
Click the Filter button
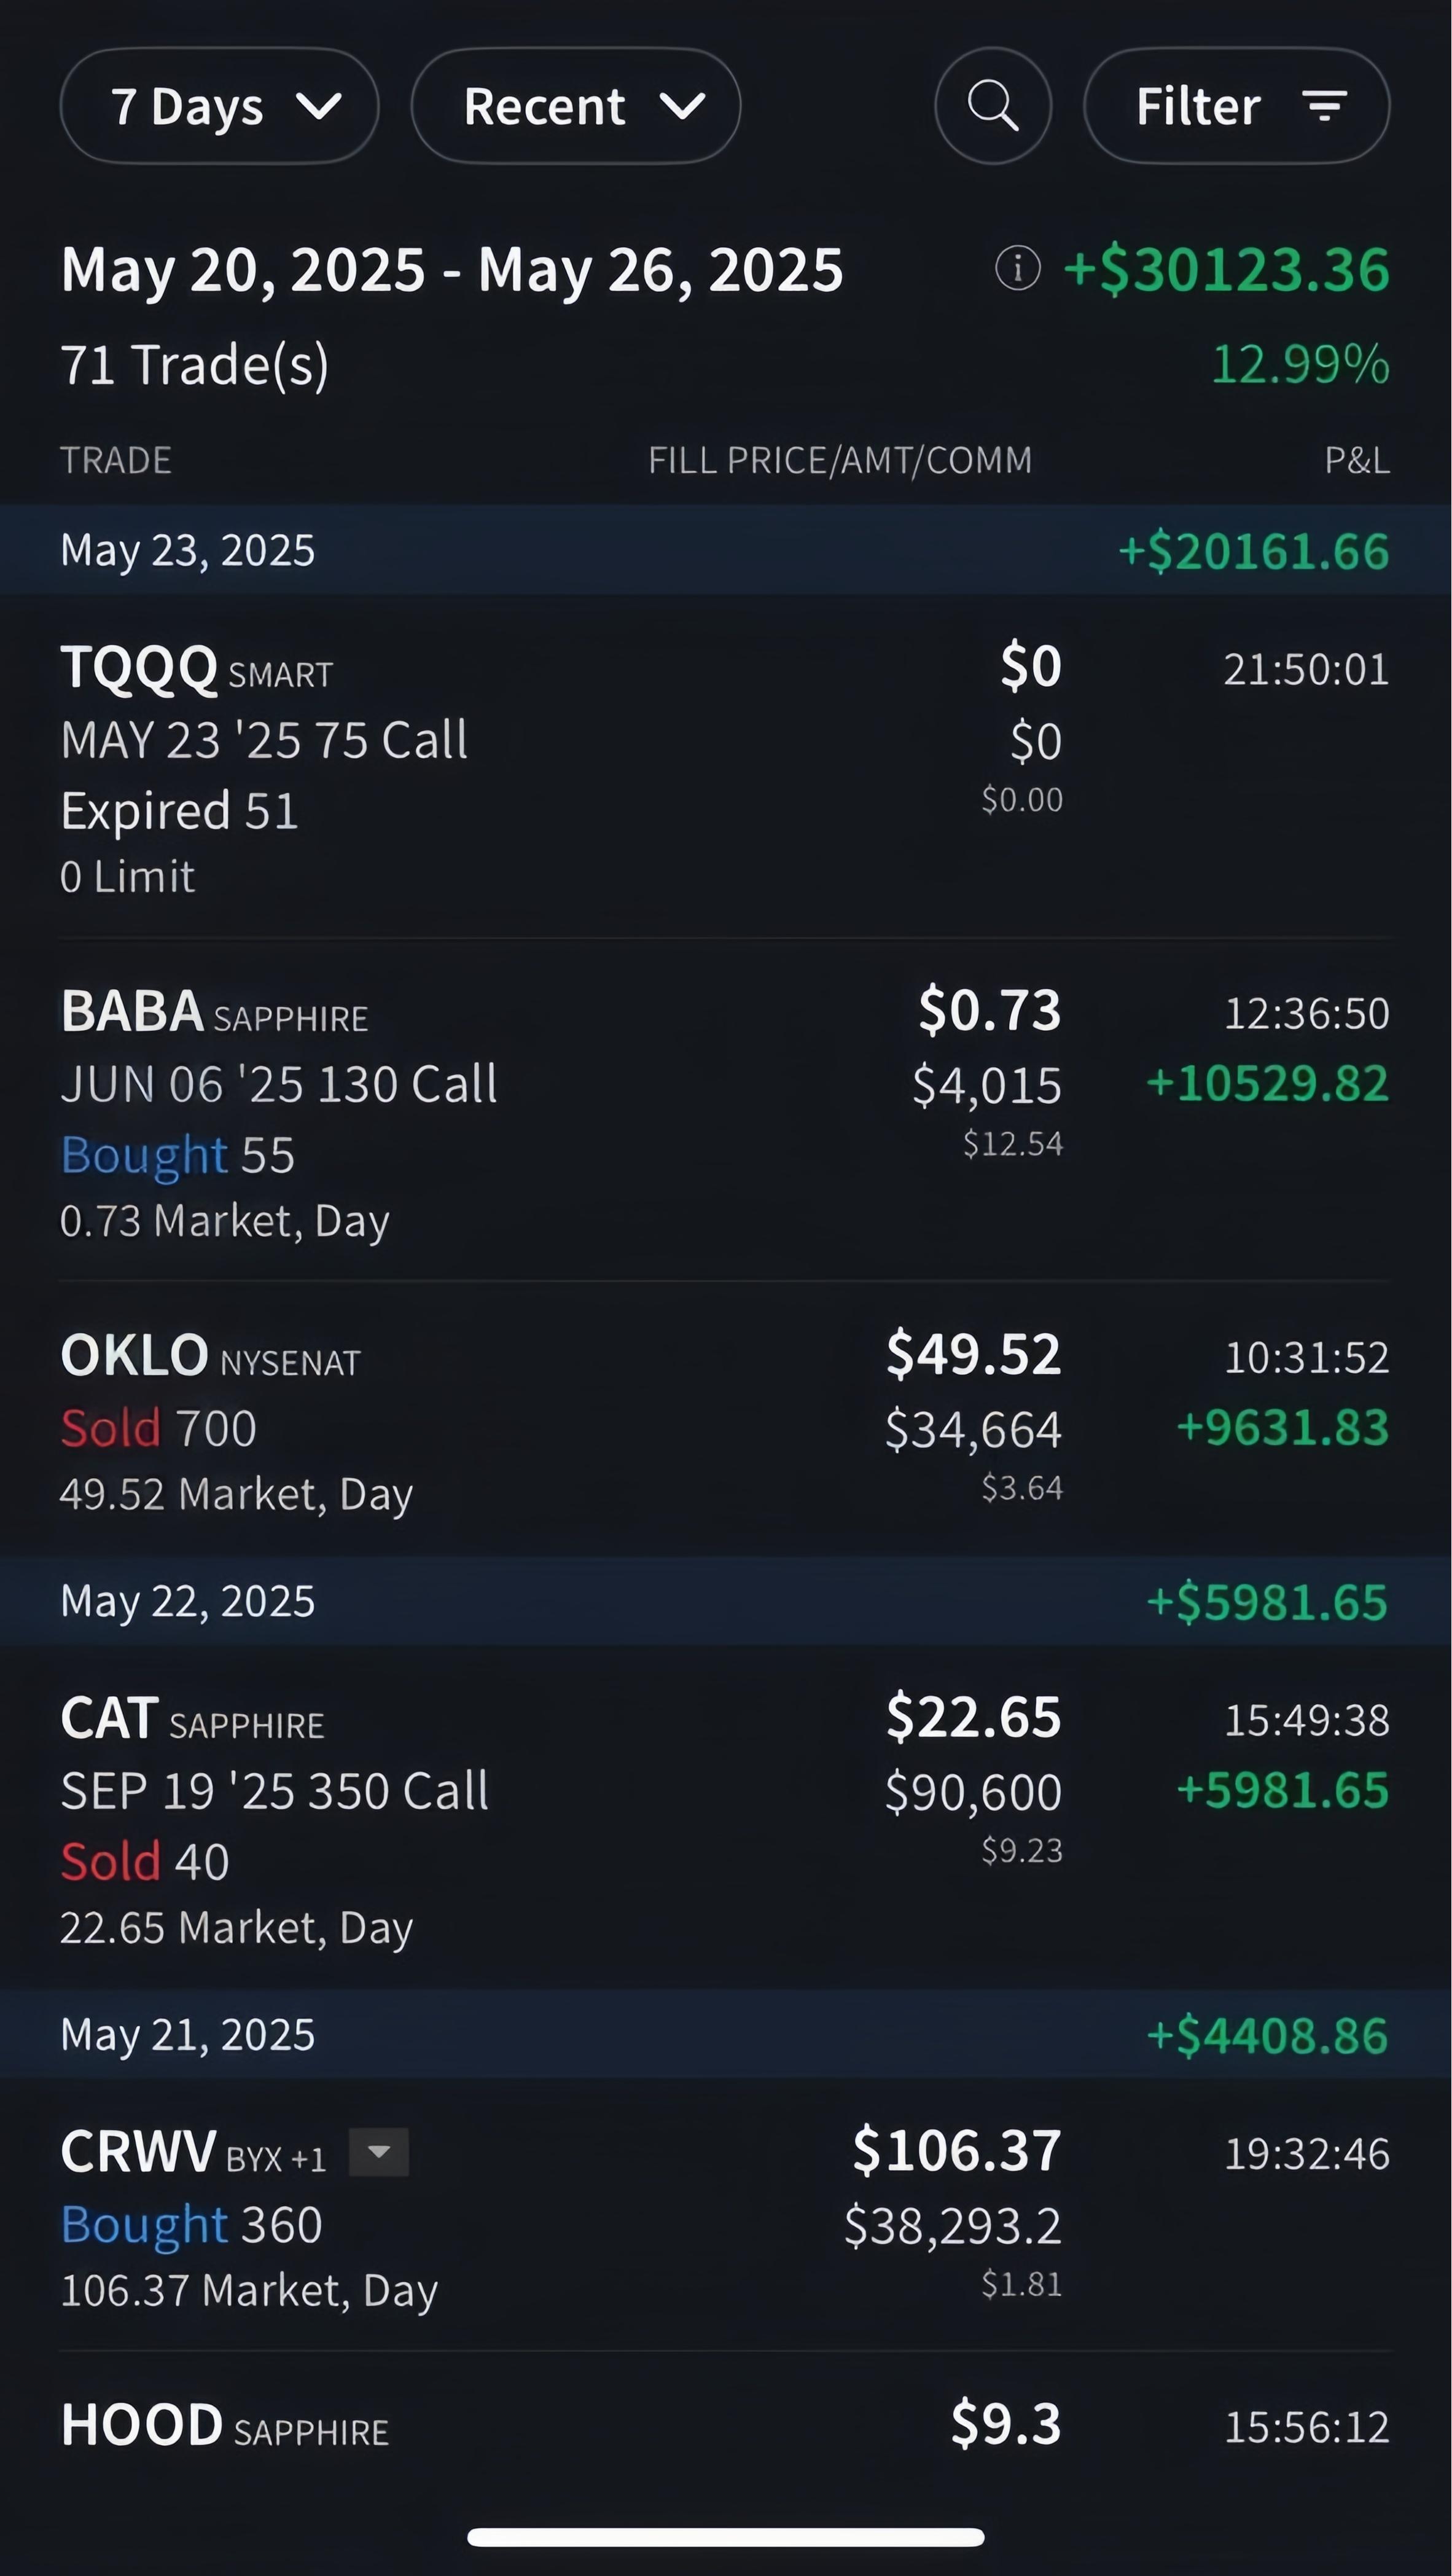click(x=1237, y=106)
